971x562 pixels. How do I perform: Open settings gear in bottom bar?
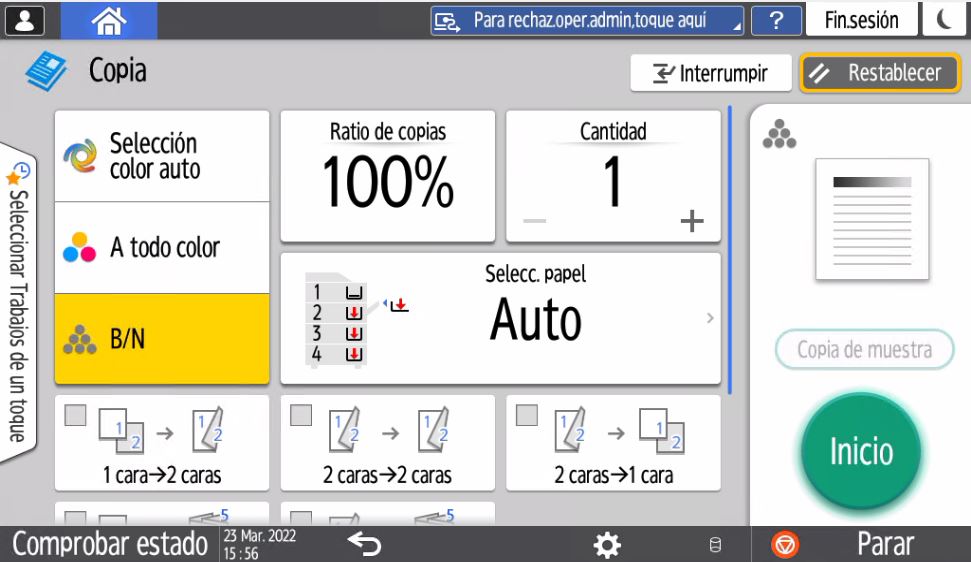607,544
